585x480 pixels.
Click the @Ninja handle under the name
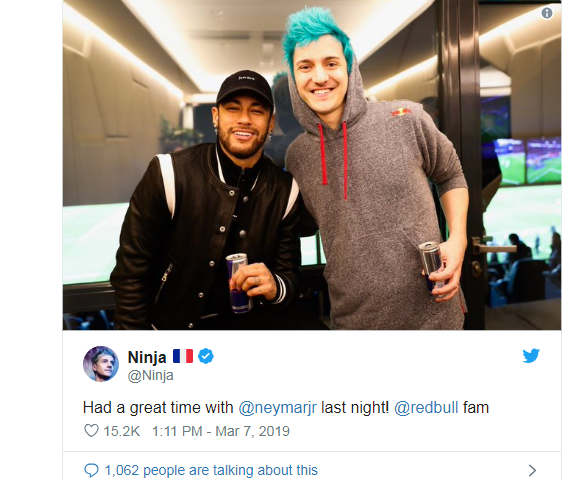click(150, 375)
